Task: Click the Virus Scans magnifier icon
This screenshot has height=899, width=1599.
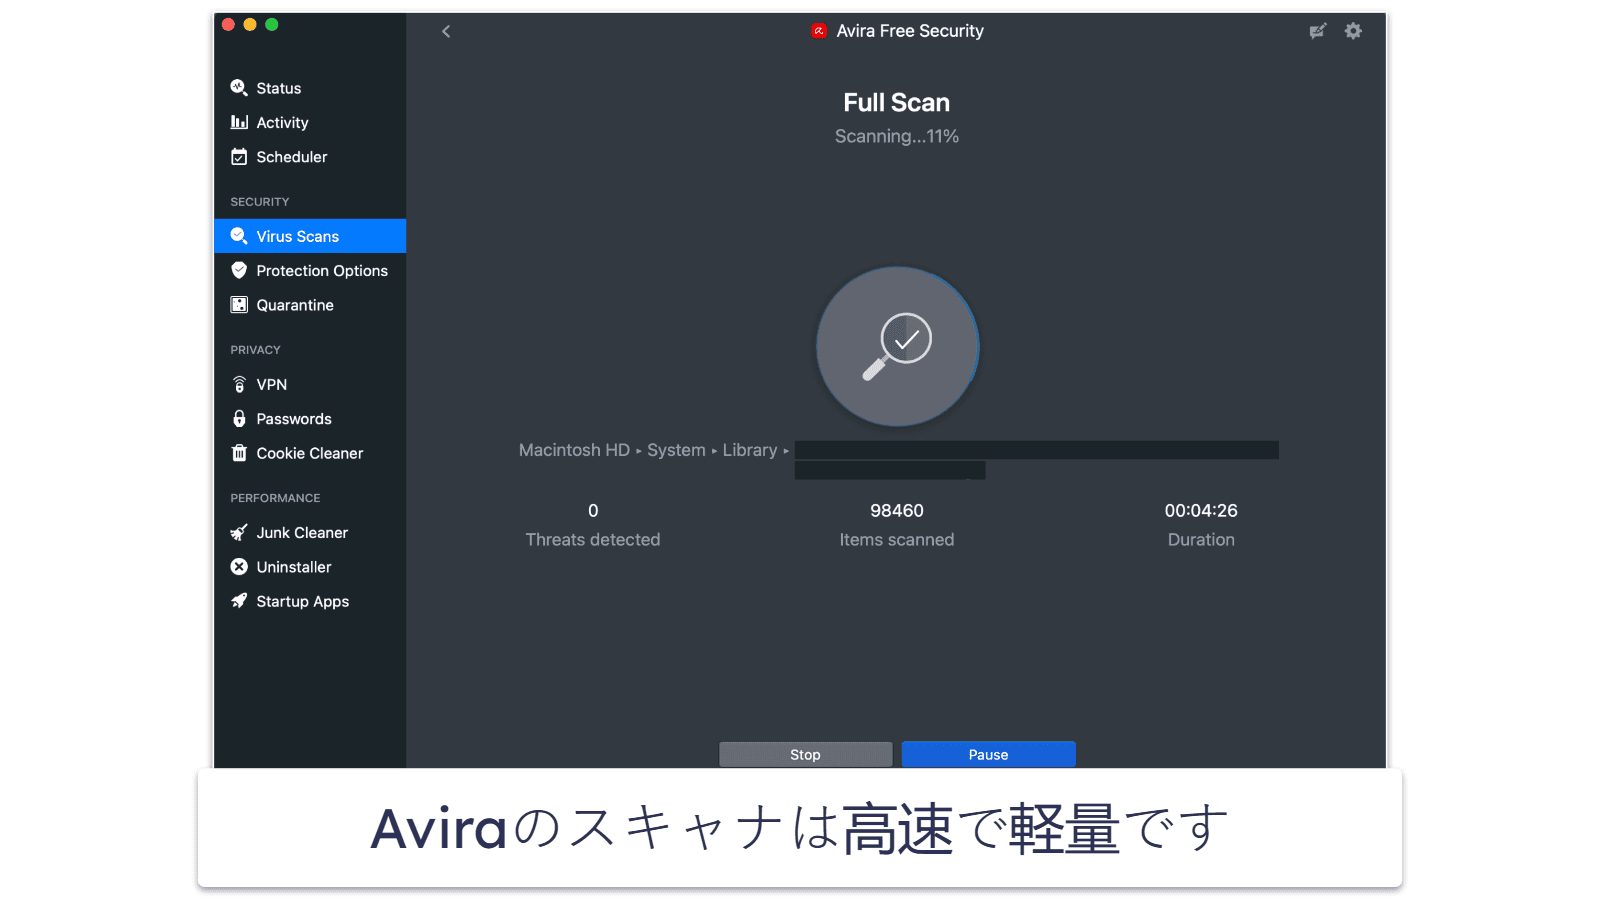Action: pos(239,236)
